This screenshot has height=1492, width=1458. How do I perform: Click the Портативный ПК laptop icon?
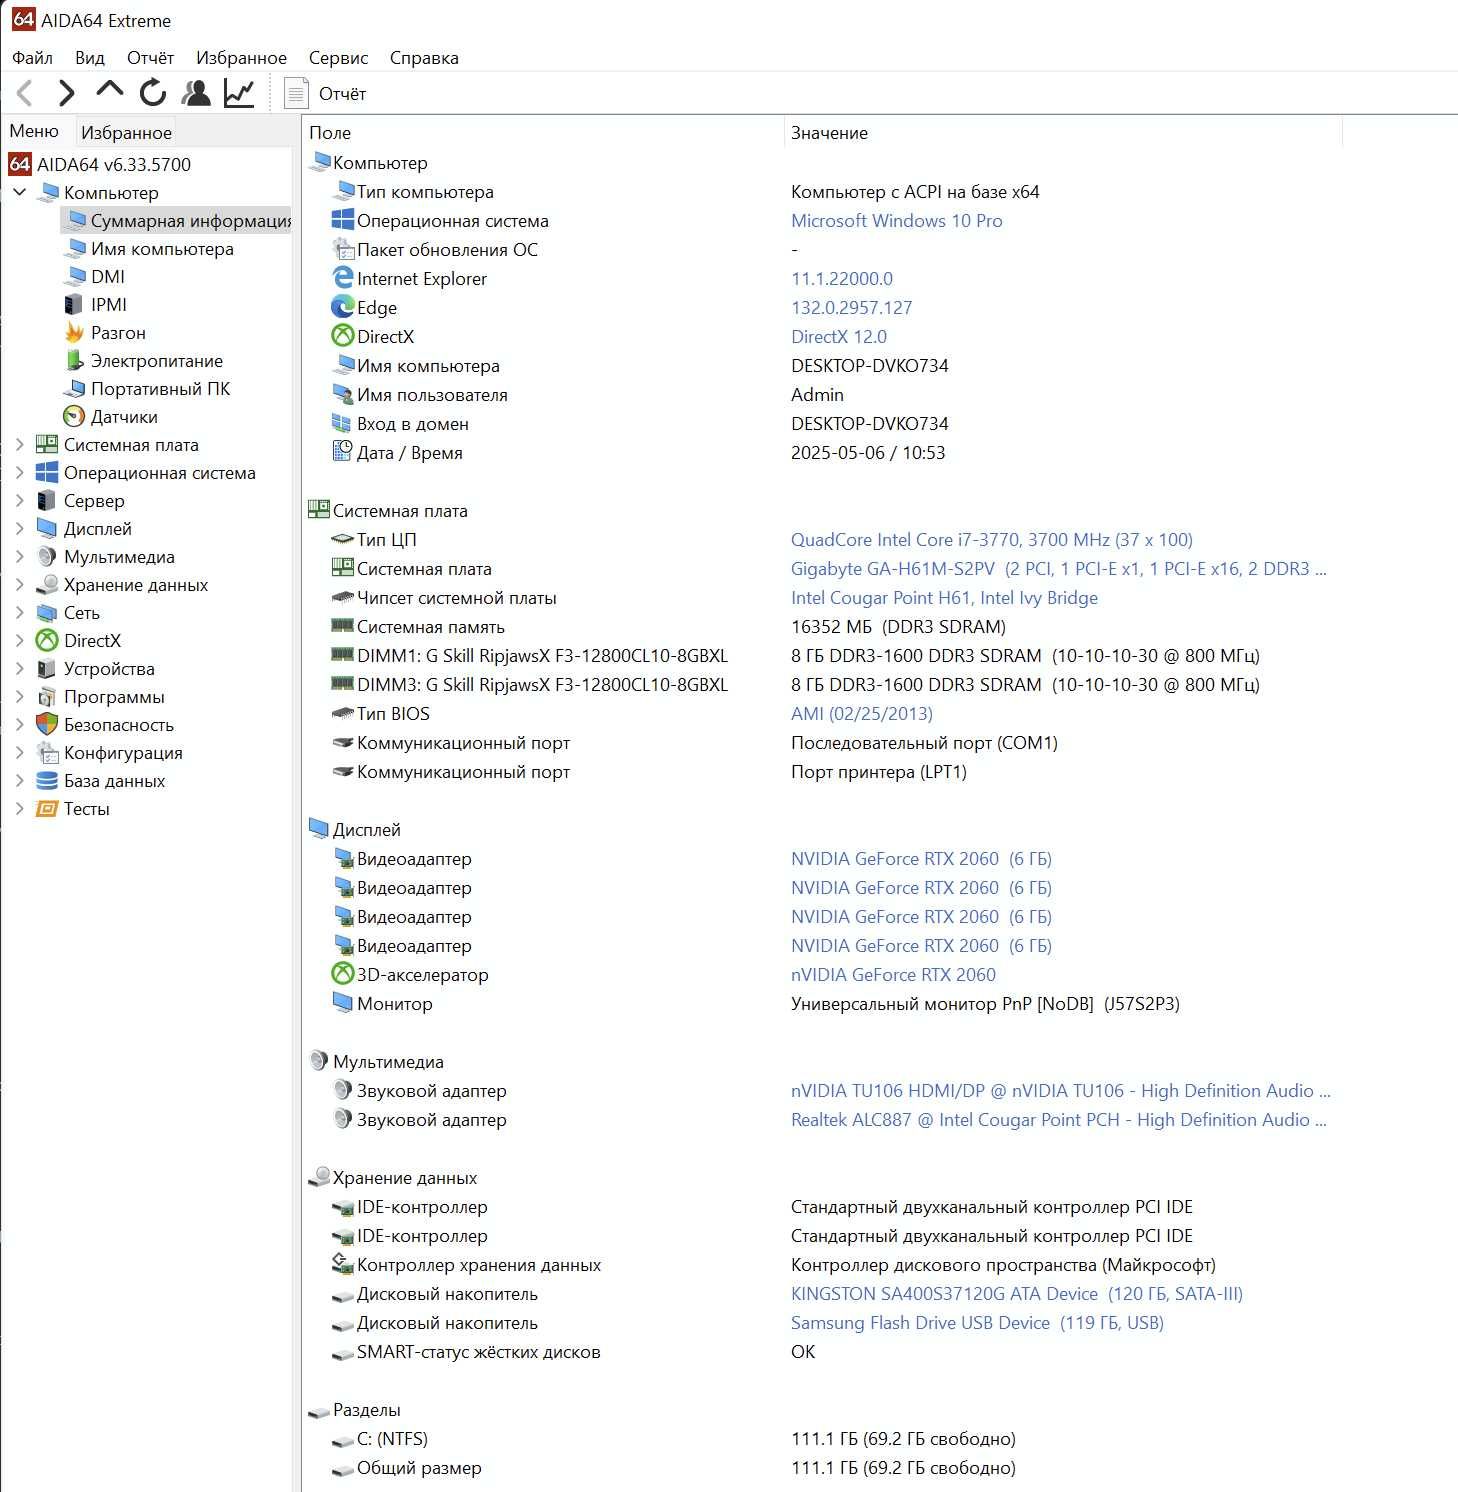74,388
